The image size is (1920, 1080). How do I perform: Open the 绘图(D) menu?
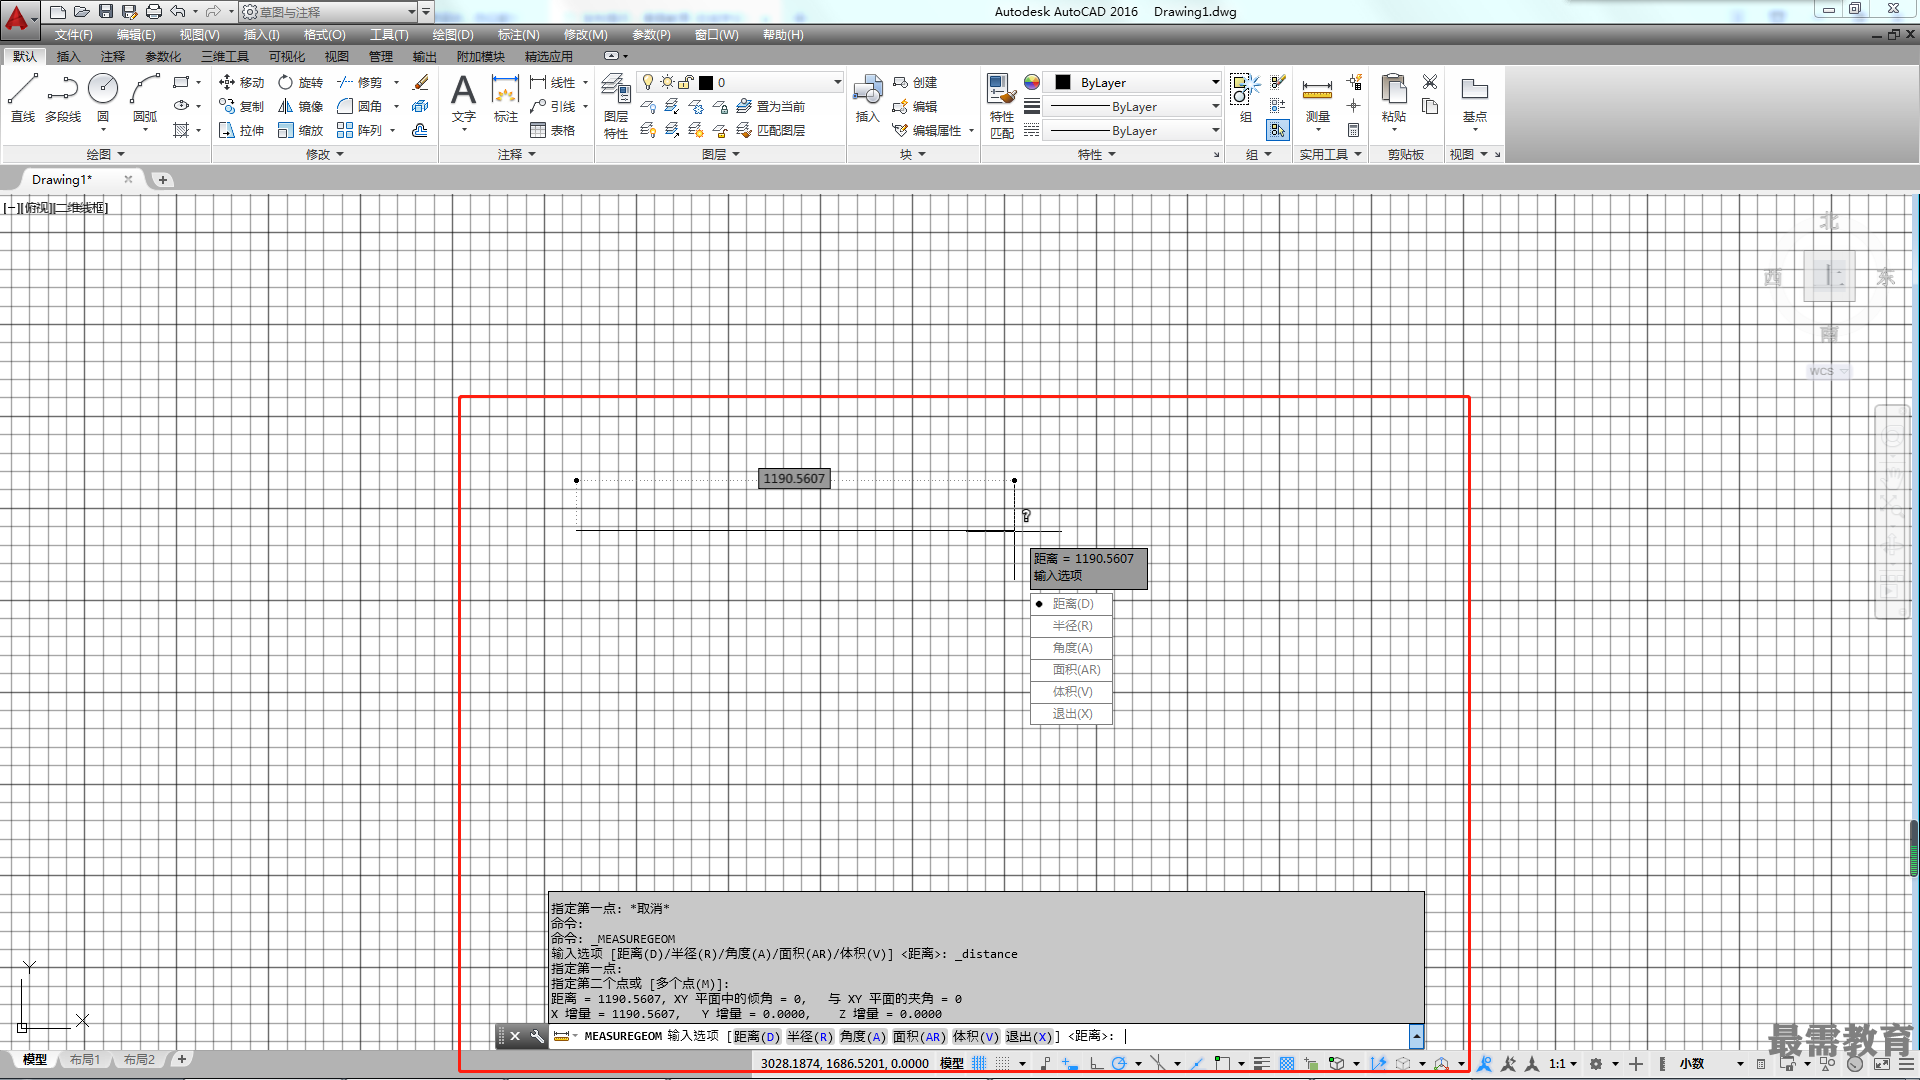453,34
